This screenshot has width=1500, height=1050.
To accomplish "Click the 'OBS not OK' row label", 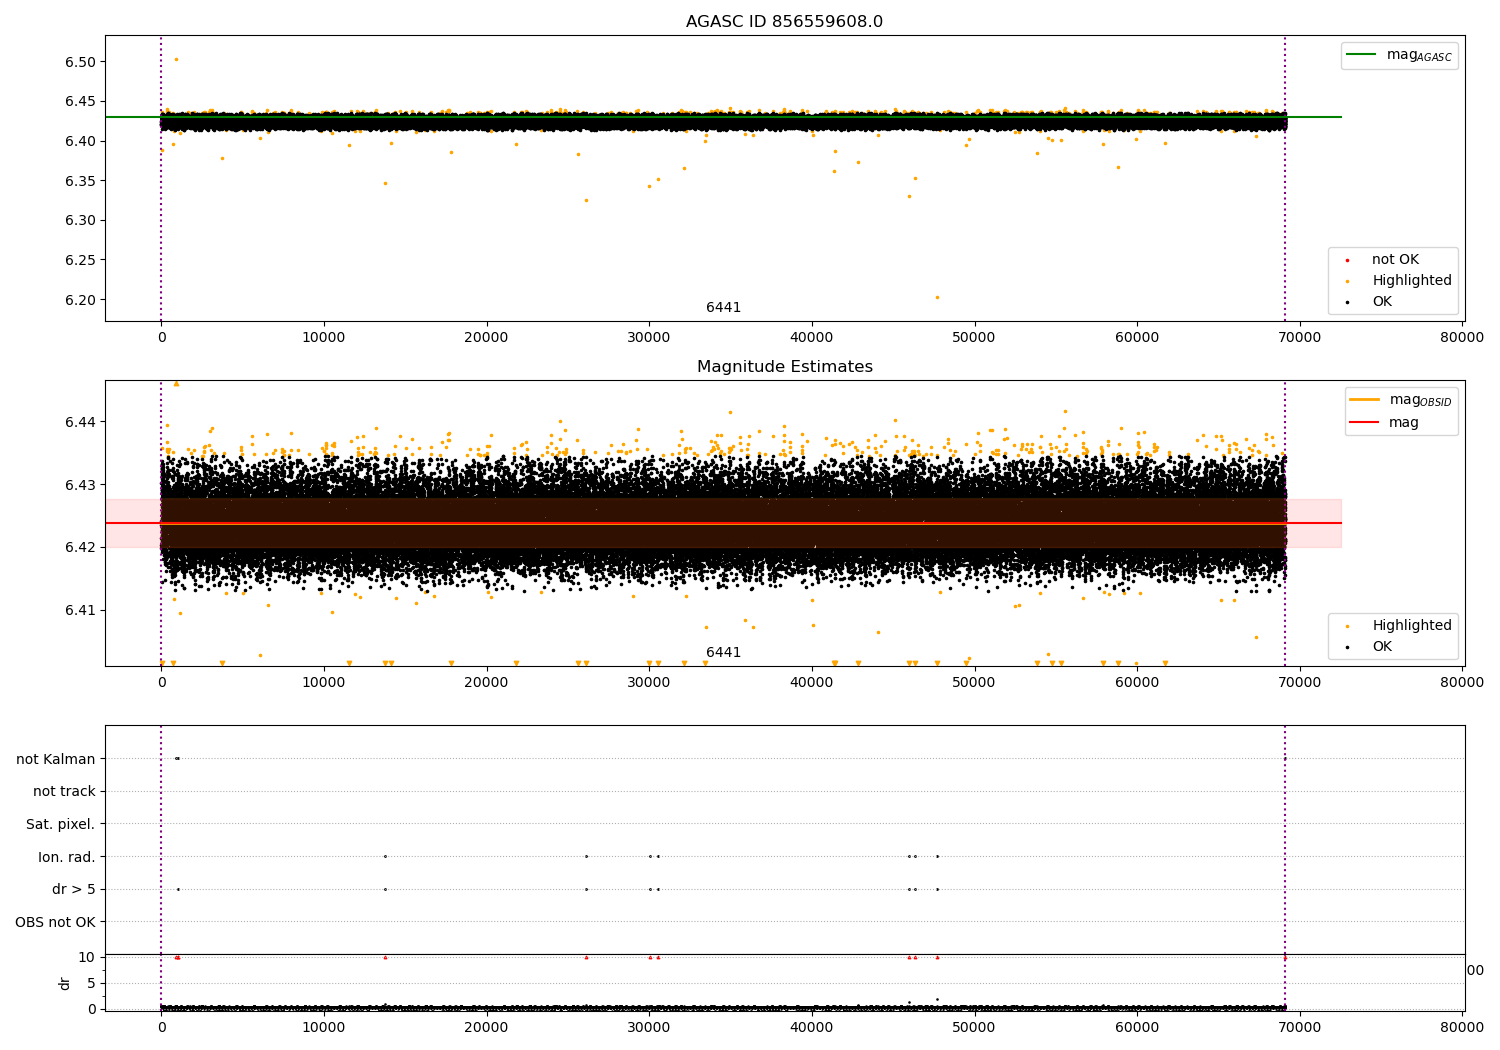I will pos(56,922).
